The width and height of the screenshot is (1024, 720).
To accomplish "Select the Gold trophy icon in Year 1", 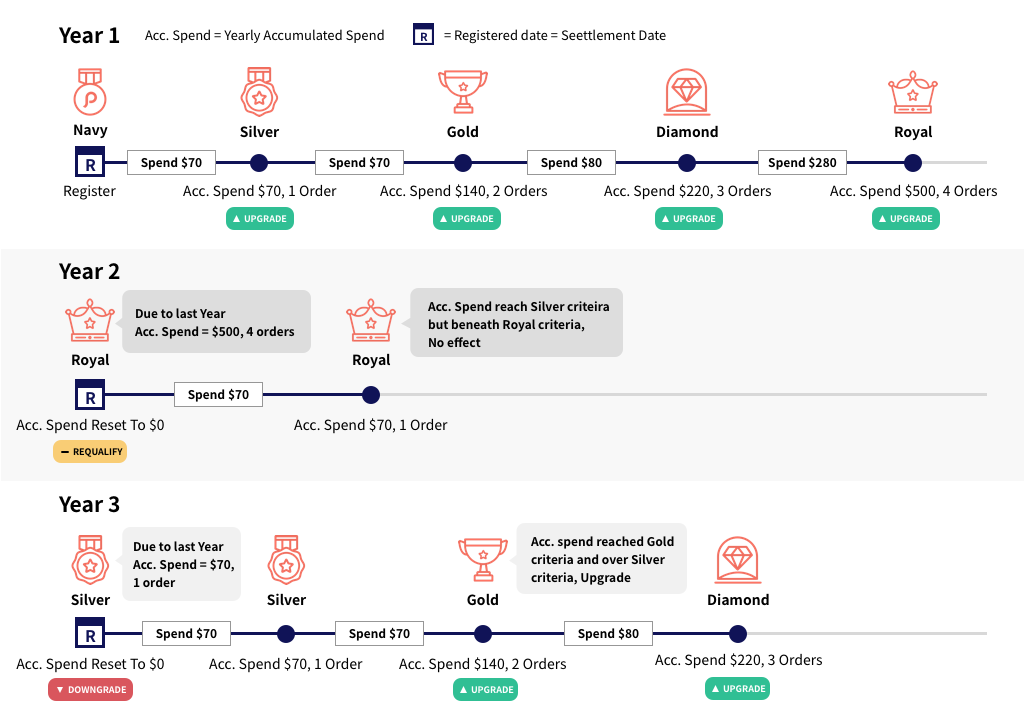I will tap(462, 92).
